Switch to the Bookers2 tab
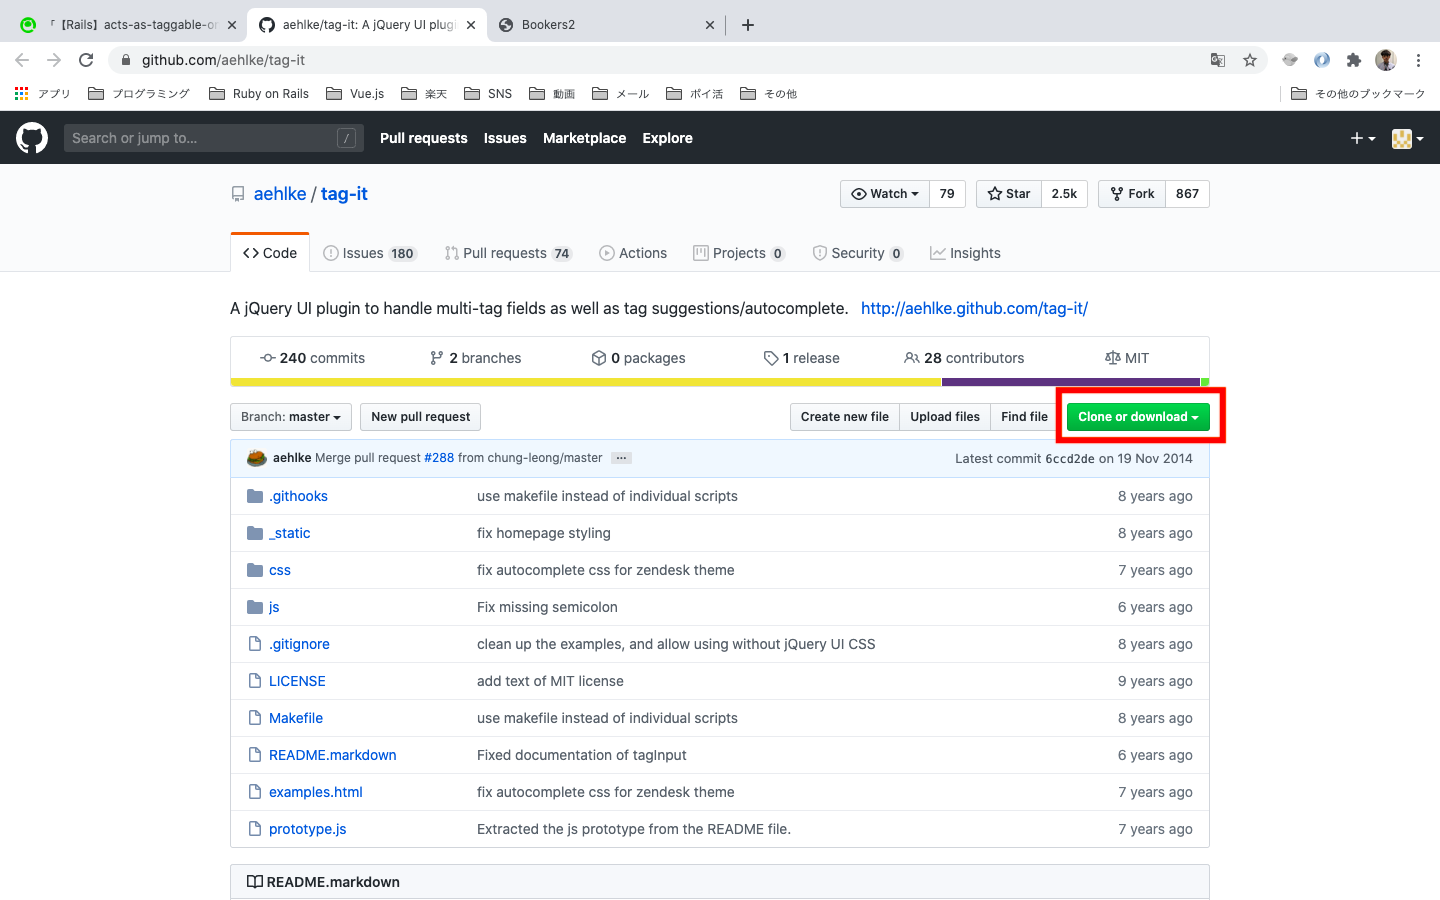This screenshot has height=900, width=1440. click(607, 25)
